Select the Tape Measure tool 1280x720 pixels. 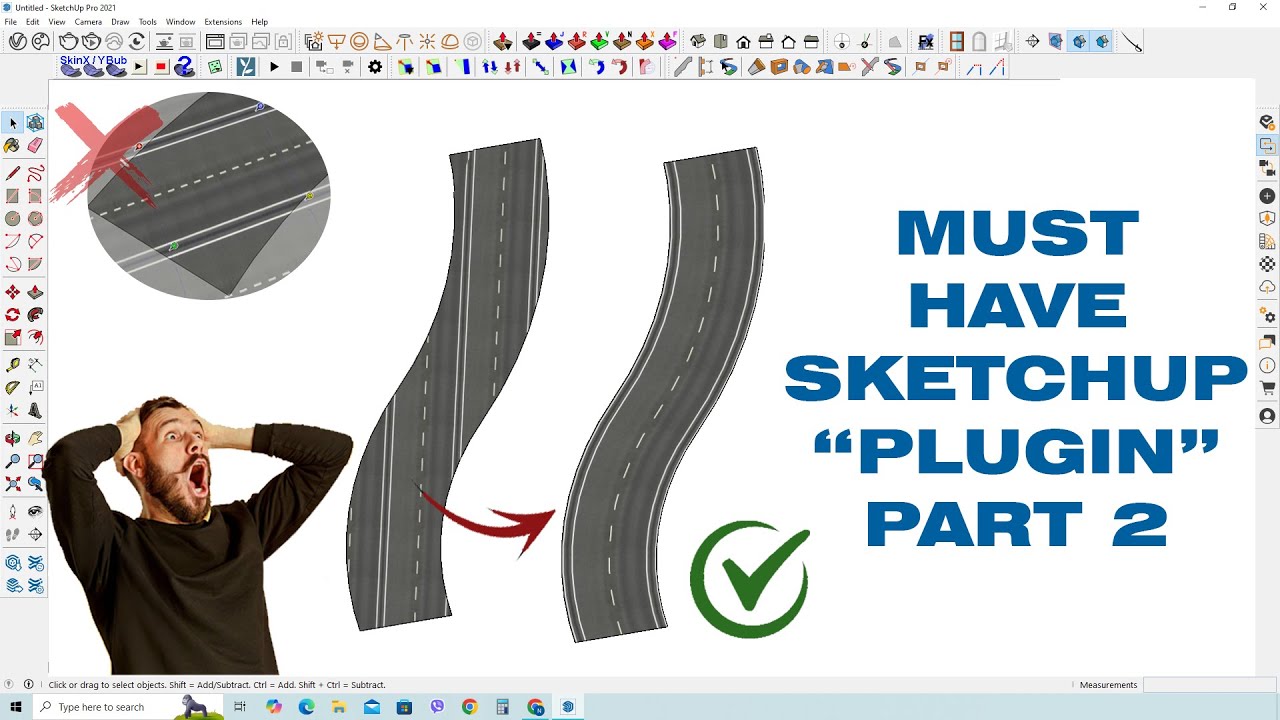tap(13, 365)
